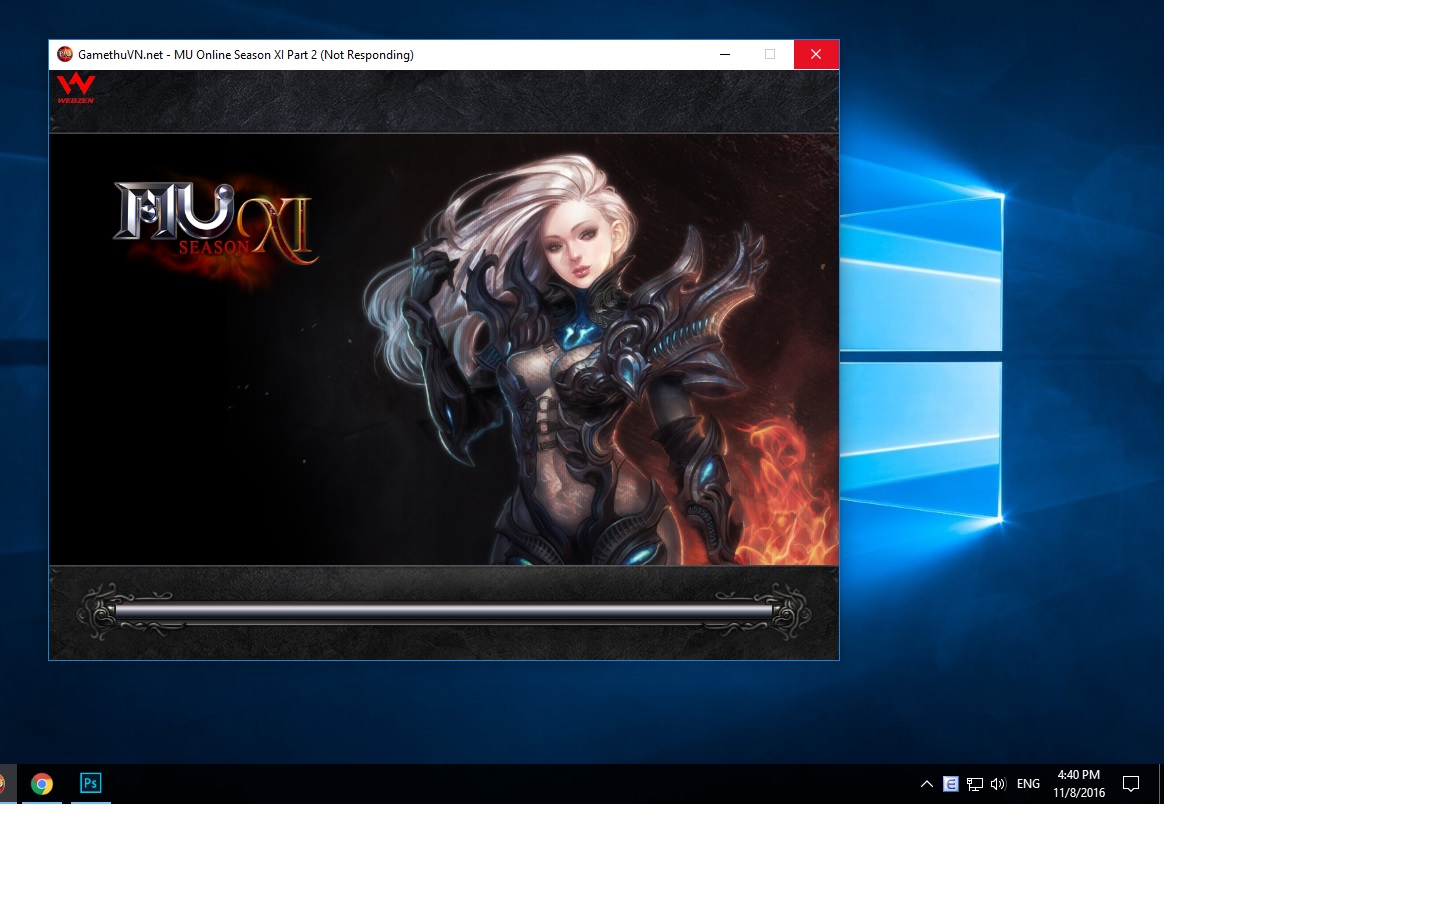Switch to Photoshop in the taskbar
The height and width of the screenshot is (900, 1440).
(91, 784)
